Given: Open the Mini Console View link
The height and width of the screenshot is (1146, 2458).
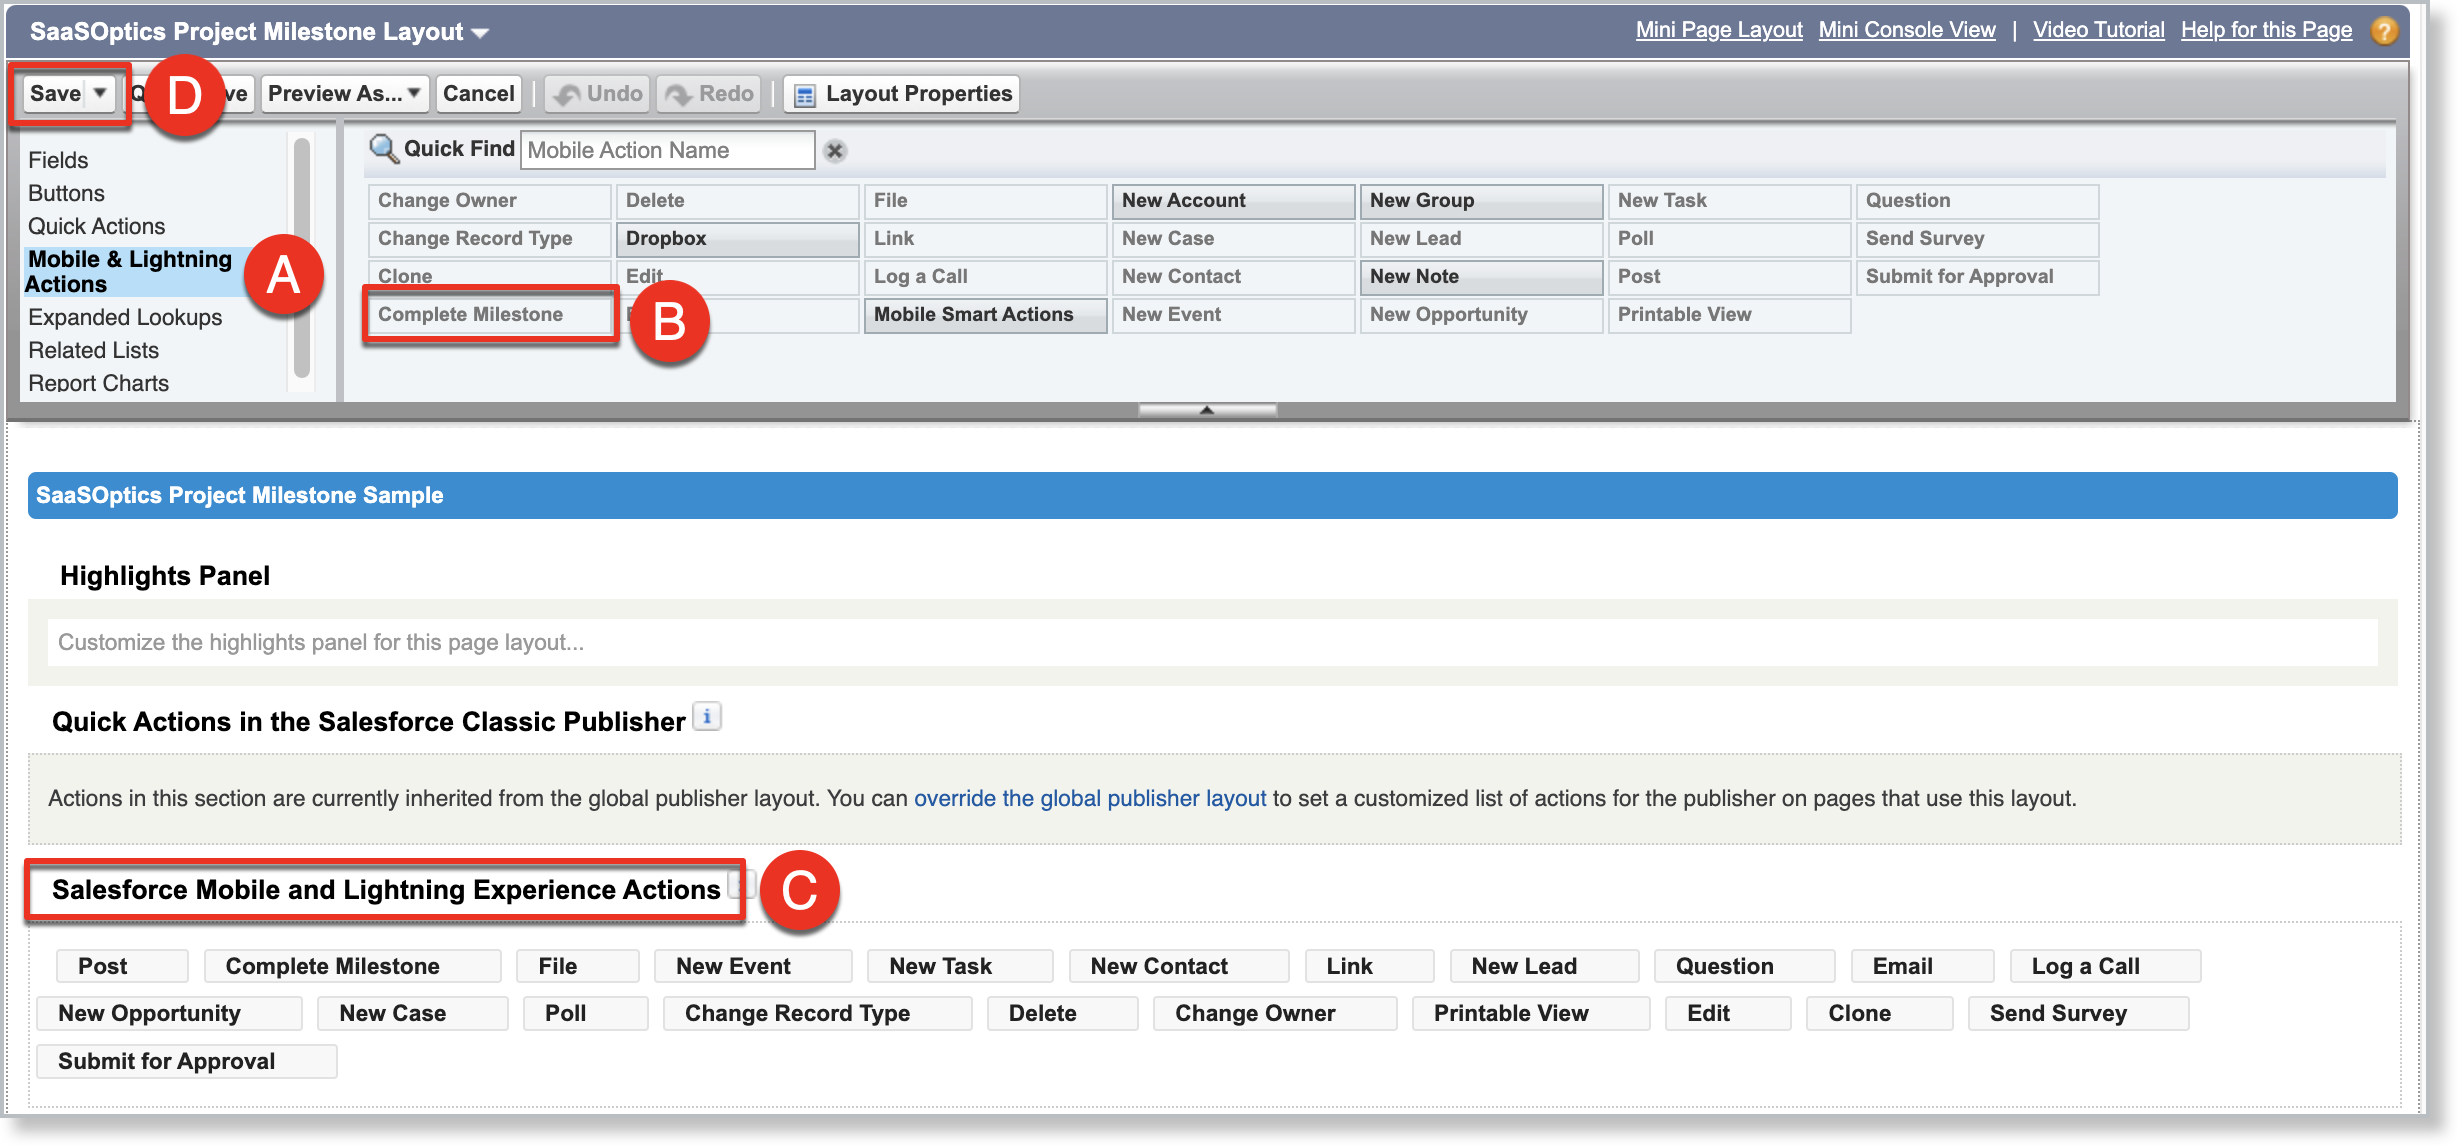Looking at the screenshot, I should tap(1907, 30).
